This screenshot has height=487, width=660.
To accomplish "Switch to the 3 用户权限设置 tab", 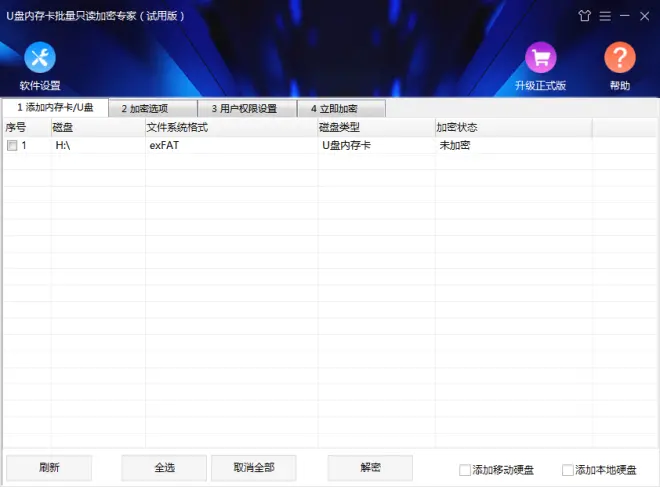I will pos(247,109).
